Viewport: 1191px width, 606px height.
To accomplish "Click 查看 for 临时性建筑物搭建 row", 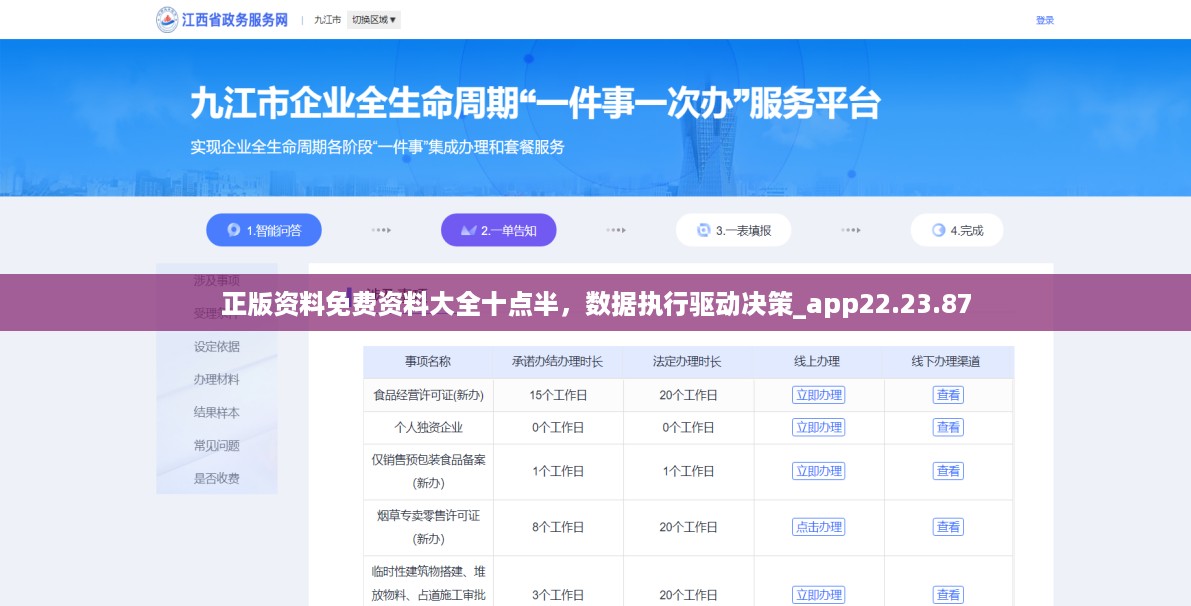I will (948, 595).
